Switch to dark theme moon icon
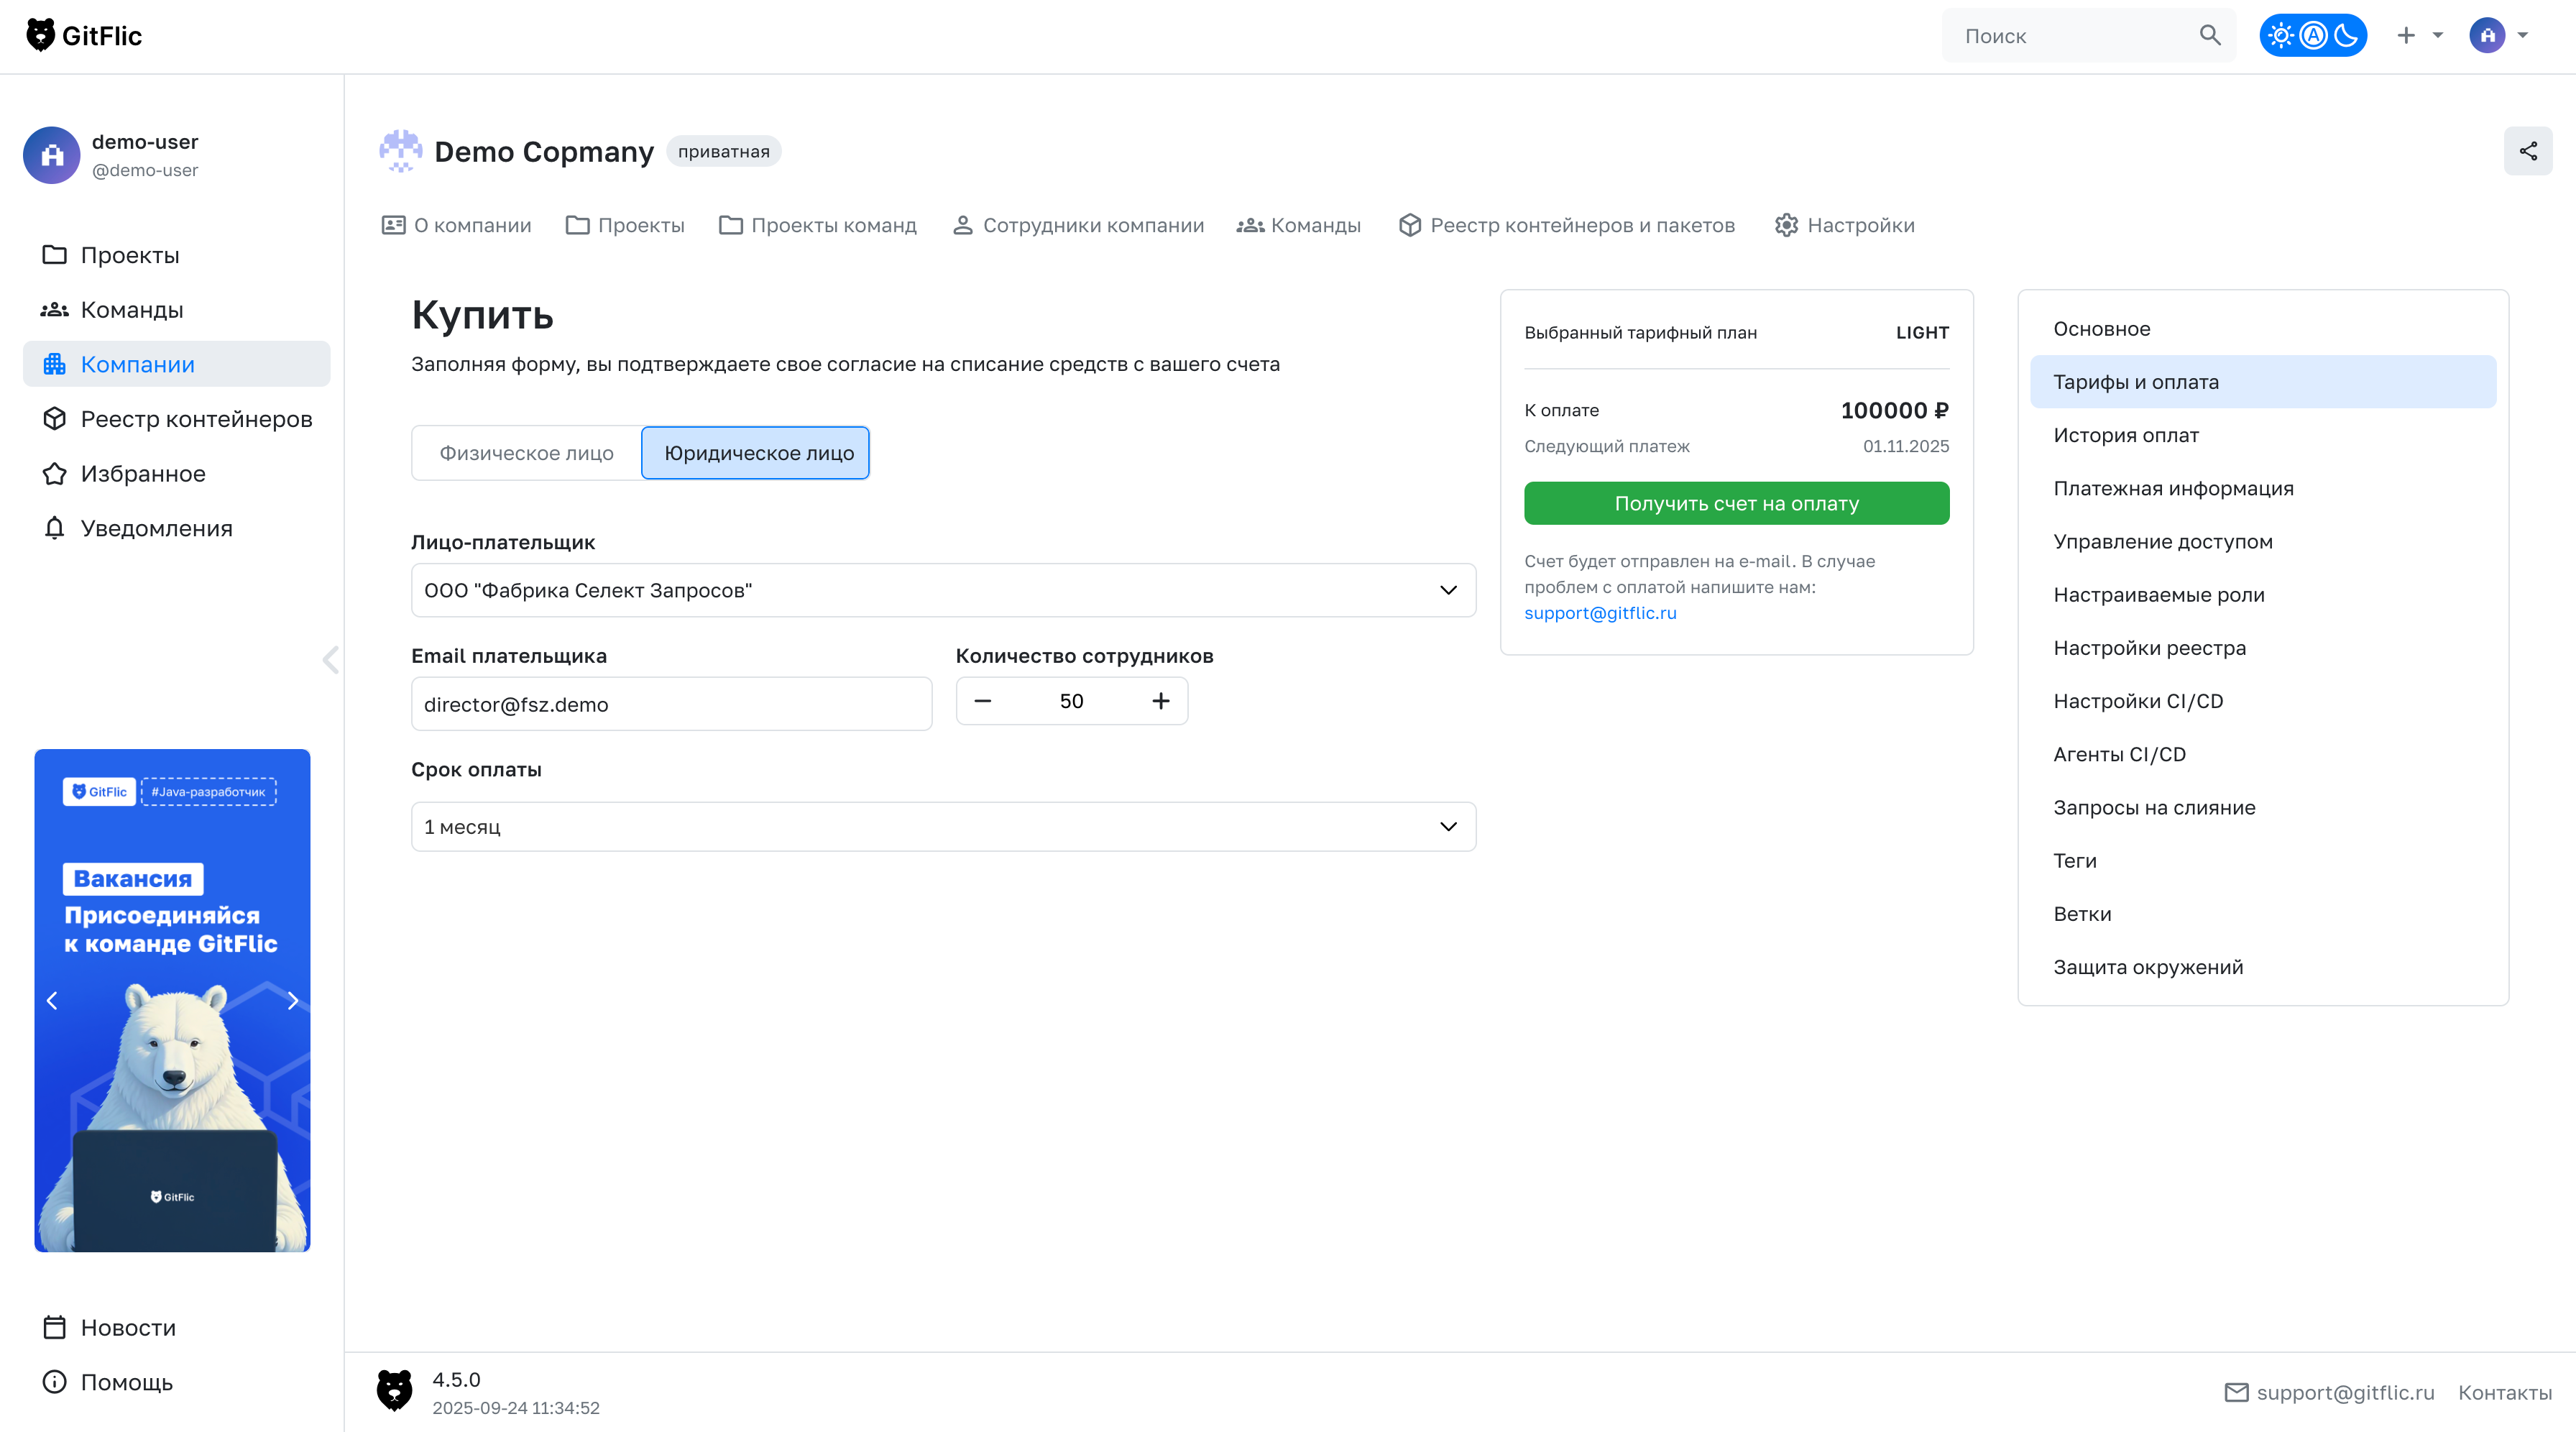Image resolution: width=2576 pixels, height=1432 pixels. pos(2345,36)
